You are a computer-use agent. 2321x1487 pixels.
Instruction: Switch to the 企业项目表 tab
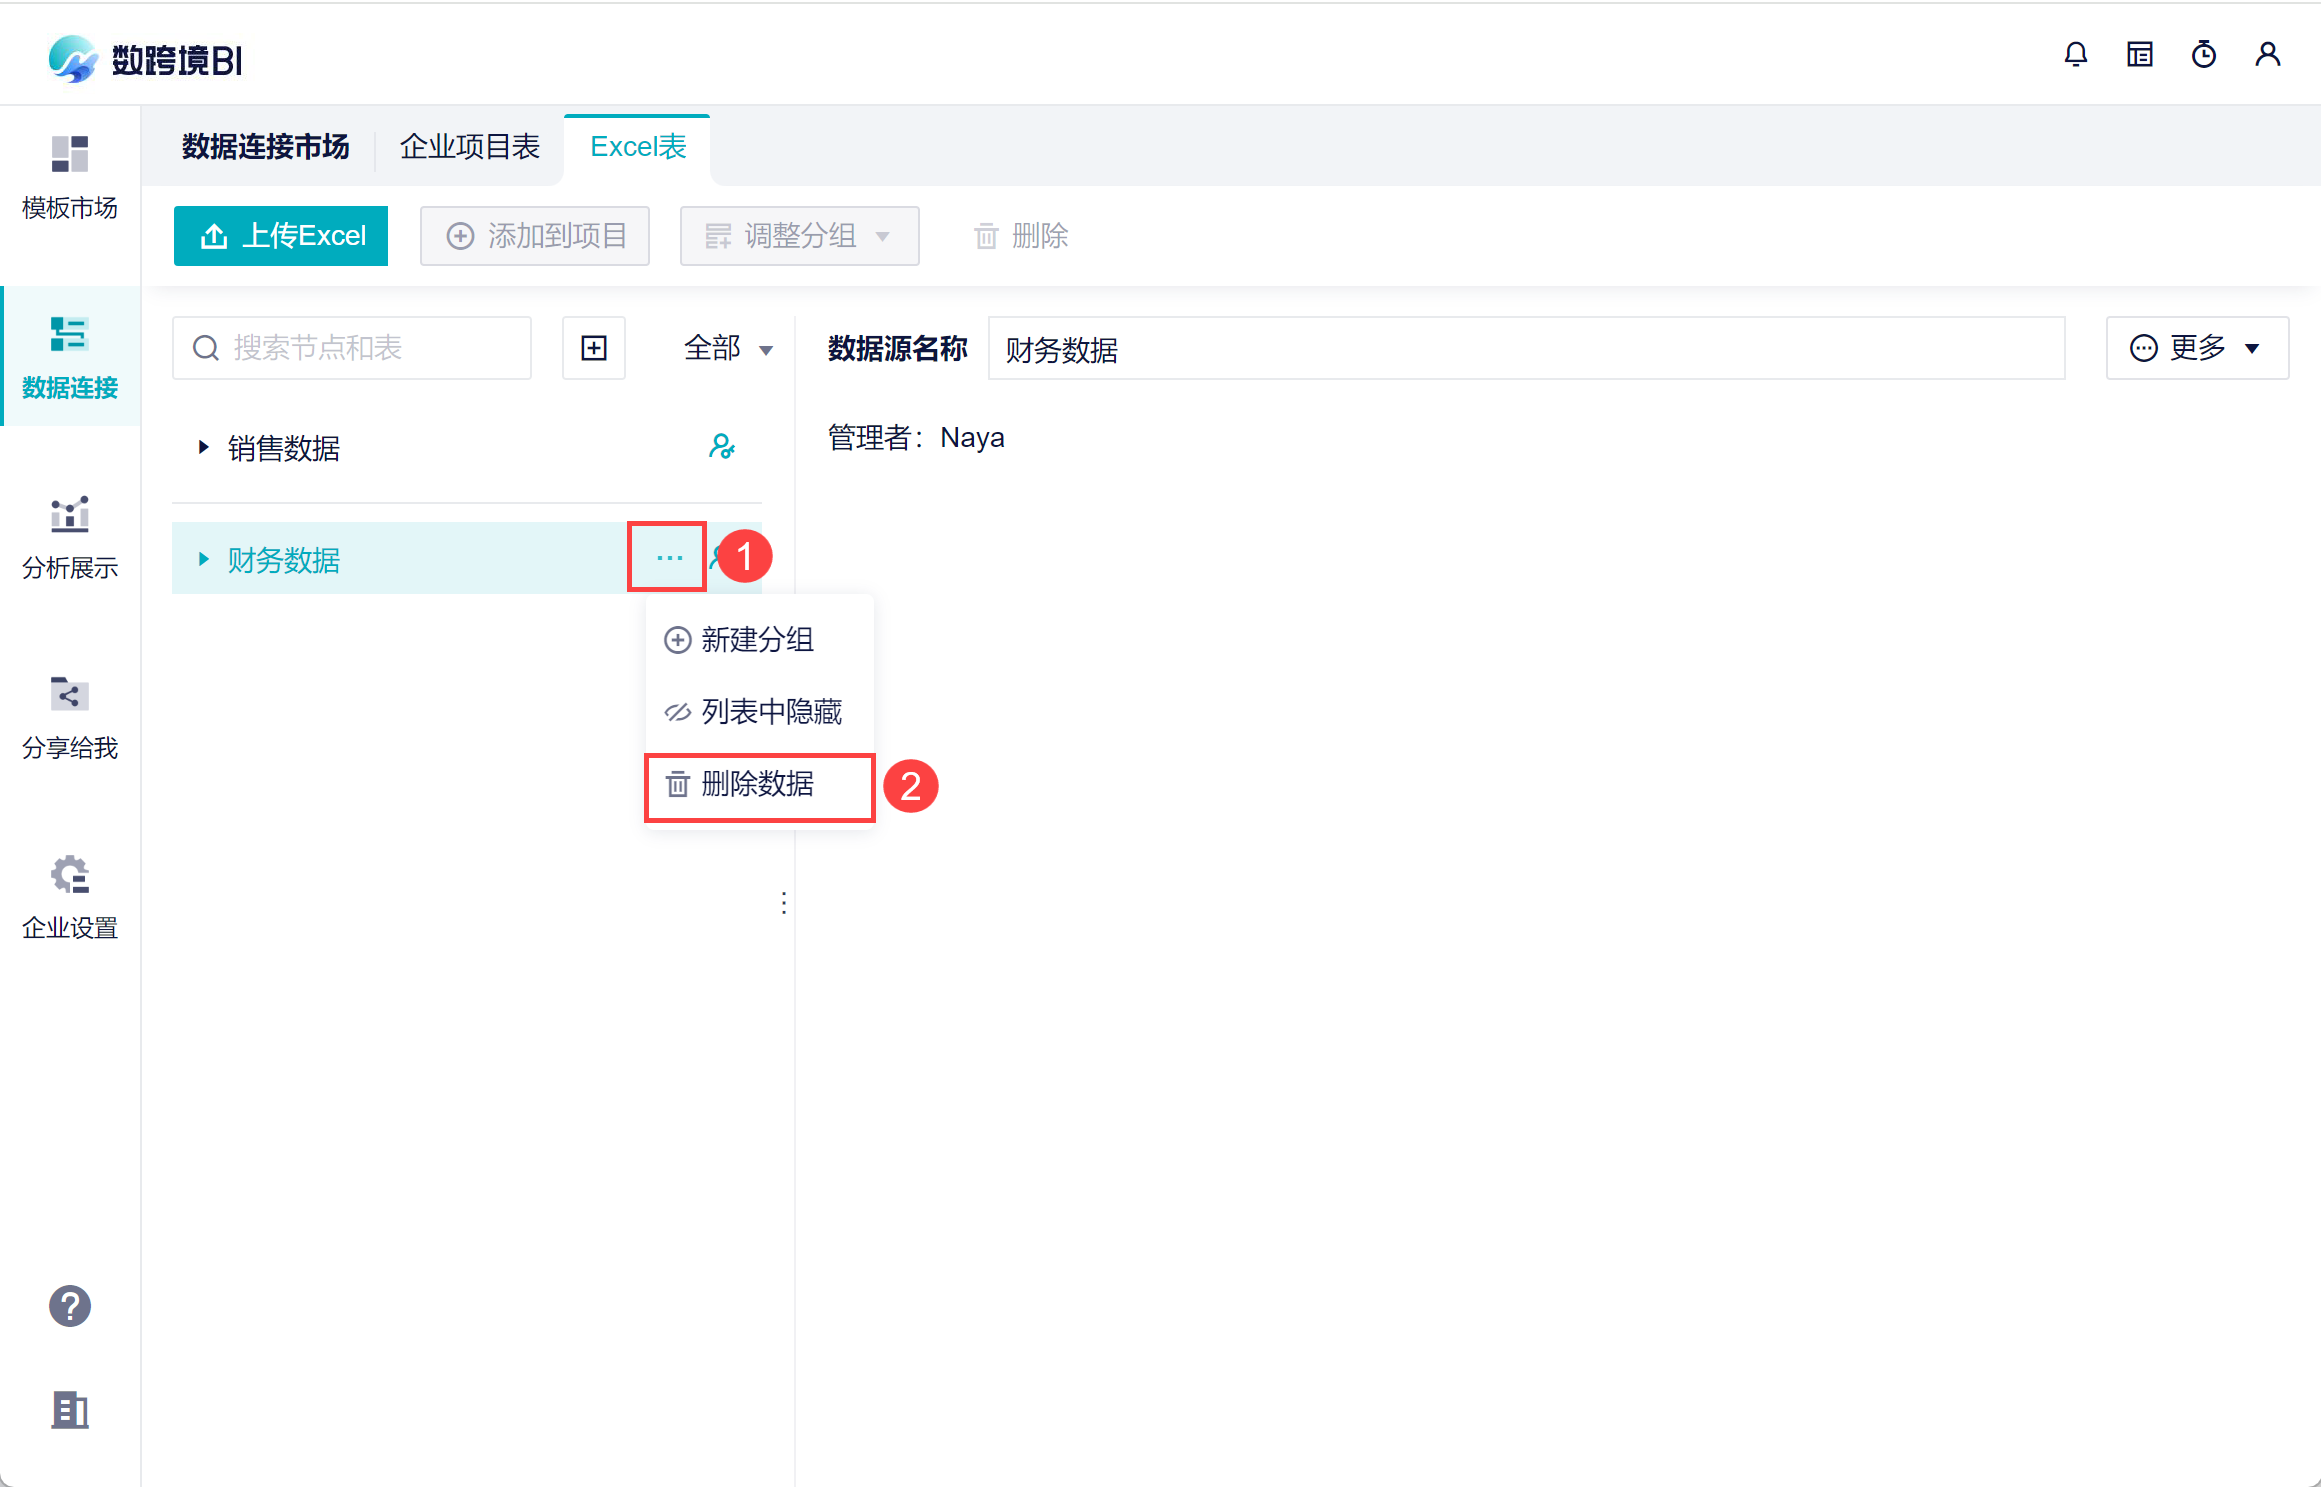(x=470, y=147)
